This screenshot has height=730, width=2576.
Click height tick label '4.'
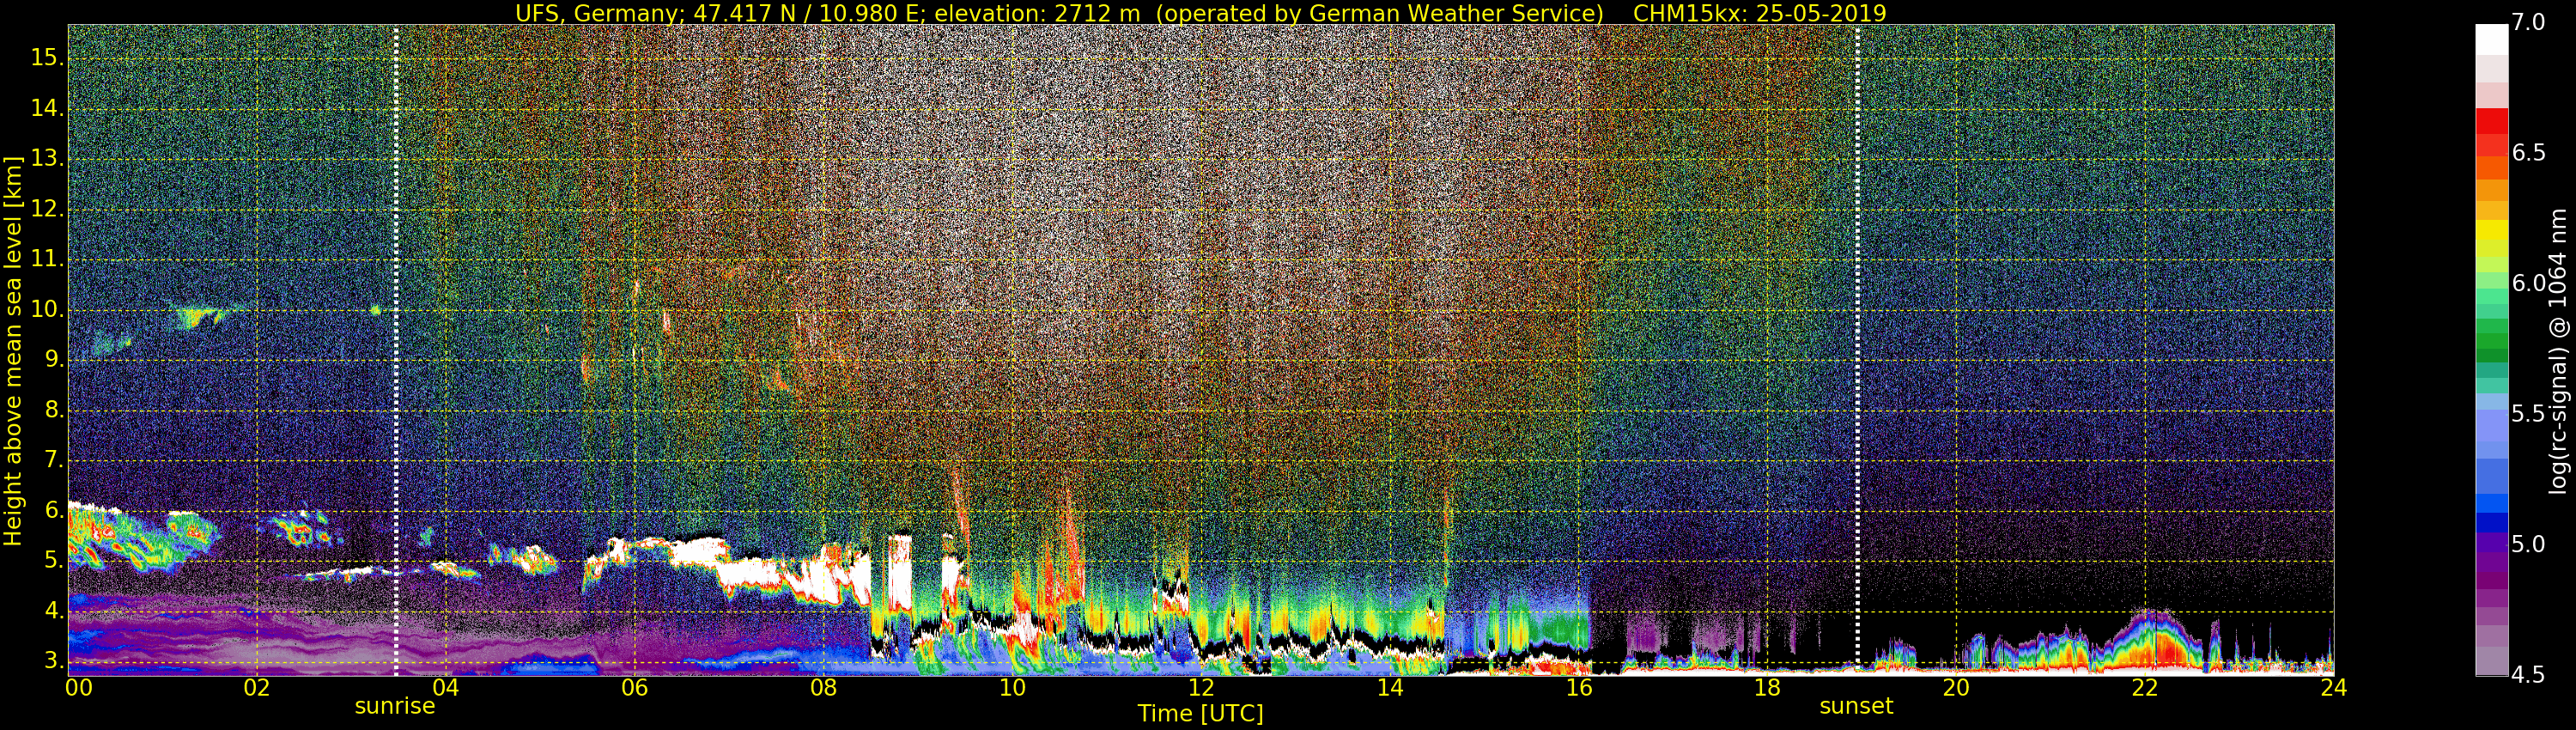(53, 611)
